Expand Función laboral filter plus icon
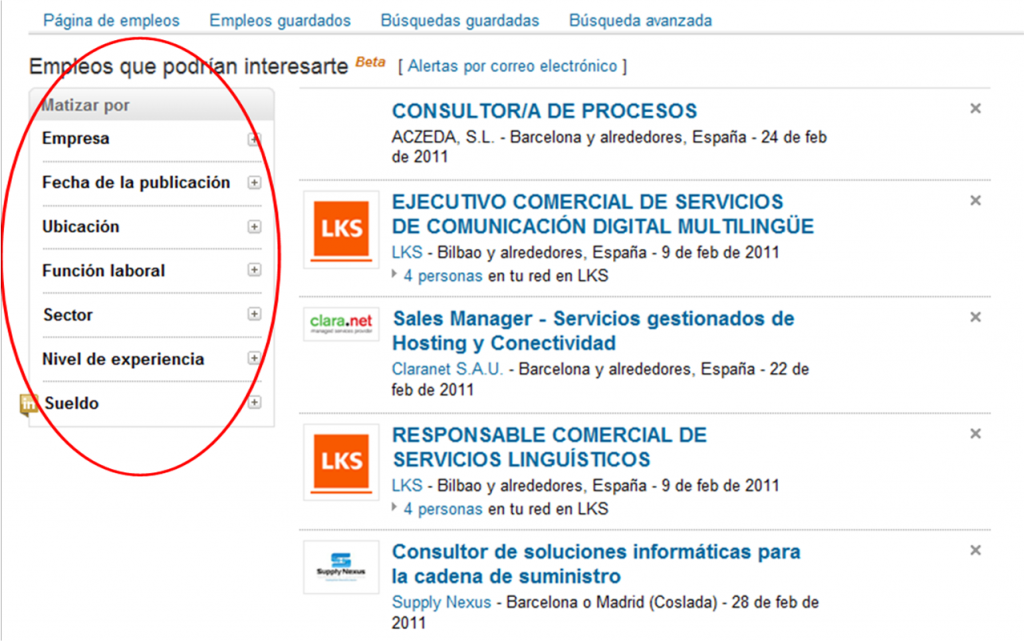Image resolution: width=1024 pixels, height=641 pixels. (x=255, y=270)
